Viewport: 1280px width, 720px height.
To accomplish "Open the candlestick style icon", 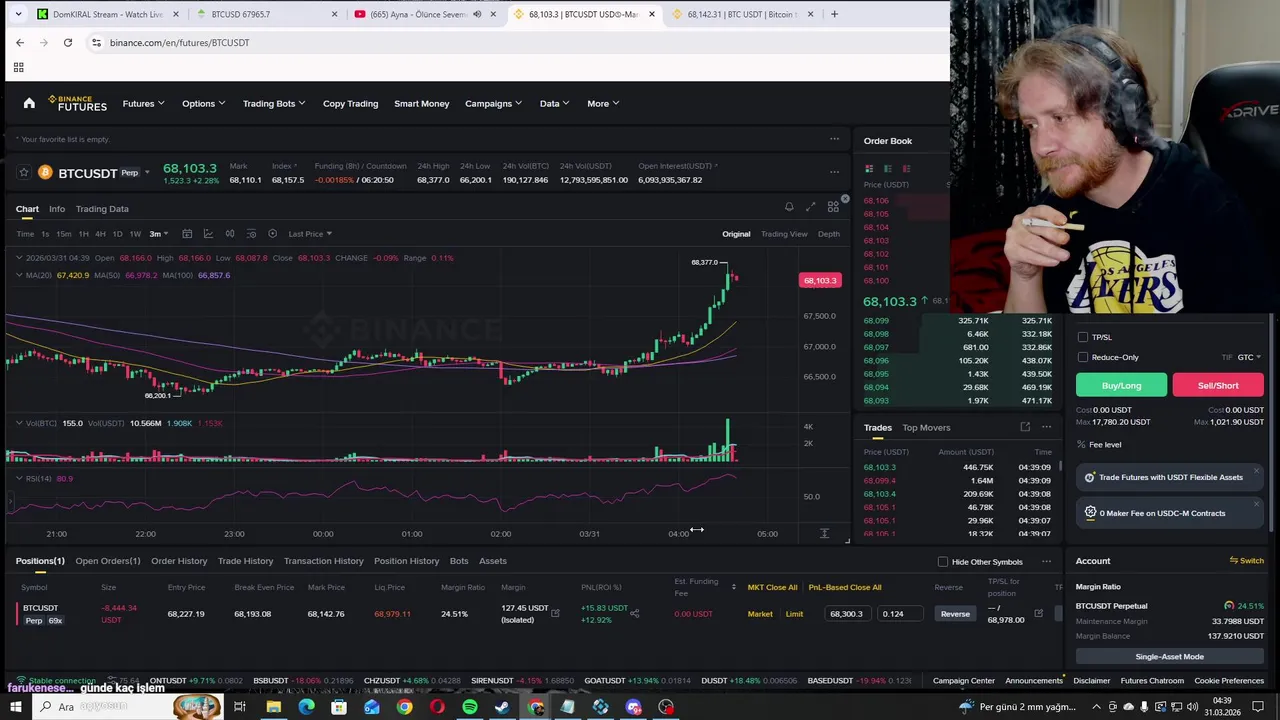I will 230,234.
